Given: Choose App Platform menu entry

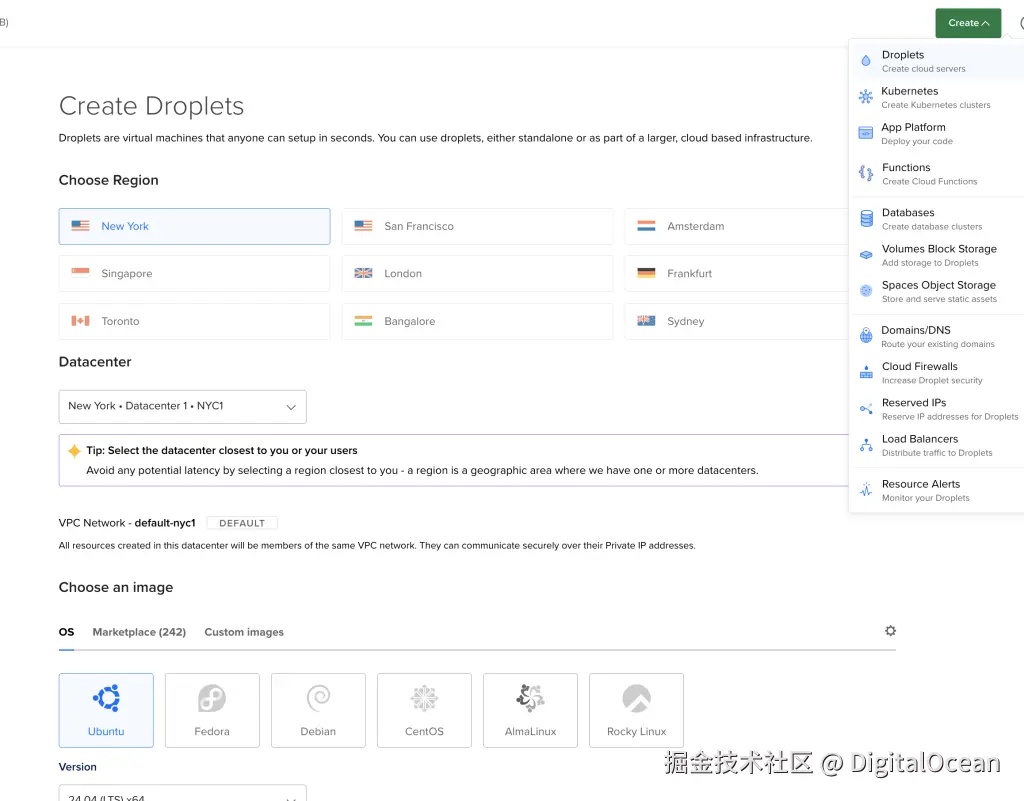Looking at the screenshot, I should point(937,133).
